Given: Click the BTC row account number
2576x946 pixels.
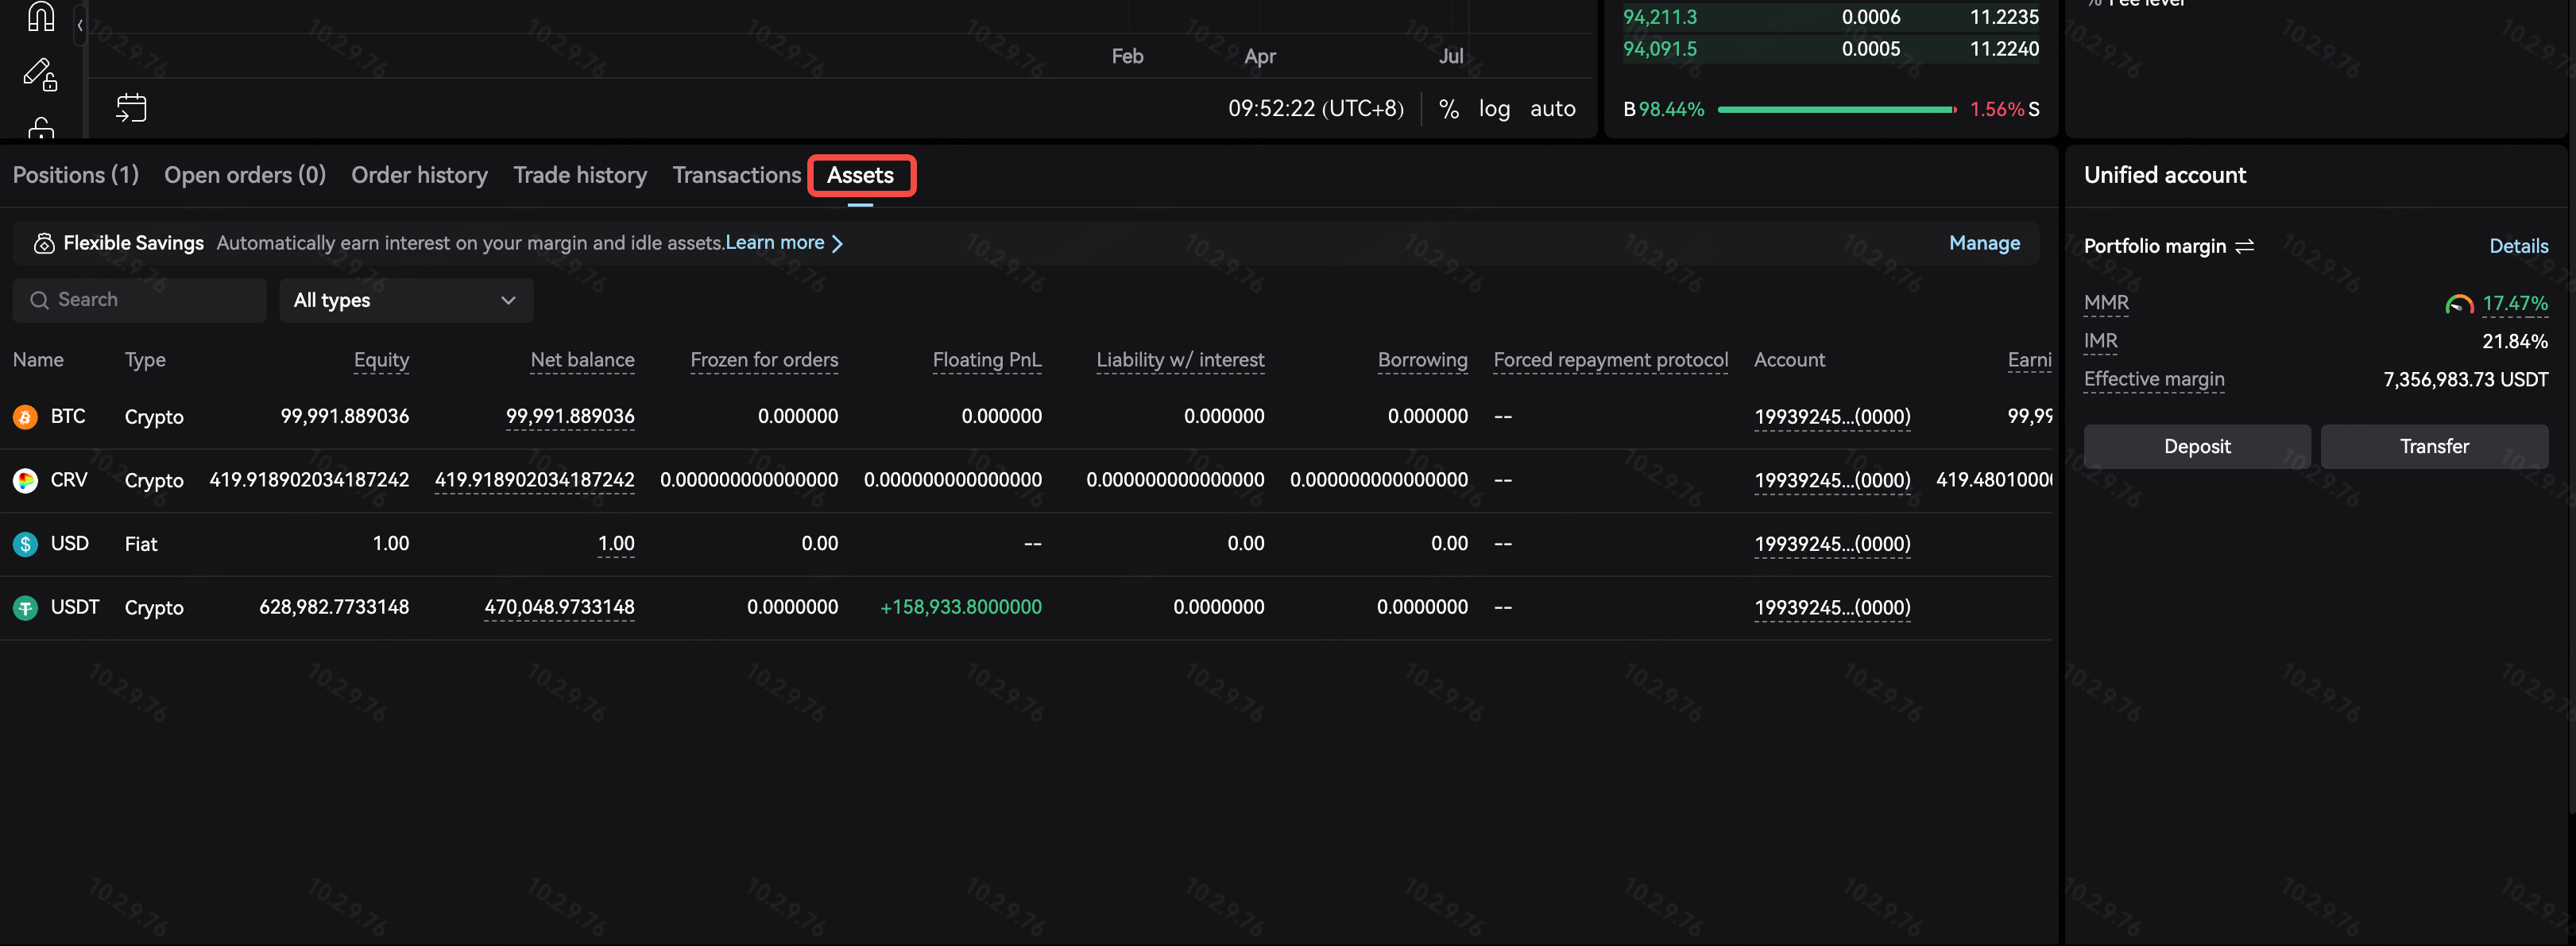Looking at the screenshot, I should pyautogui.click(x=1832, y=417).
